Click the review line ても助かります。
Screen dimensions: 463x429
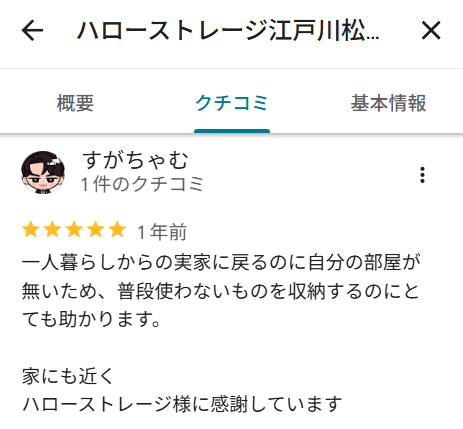92,319
